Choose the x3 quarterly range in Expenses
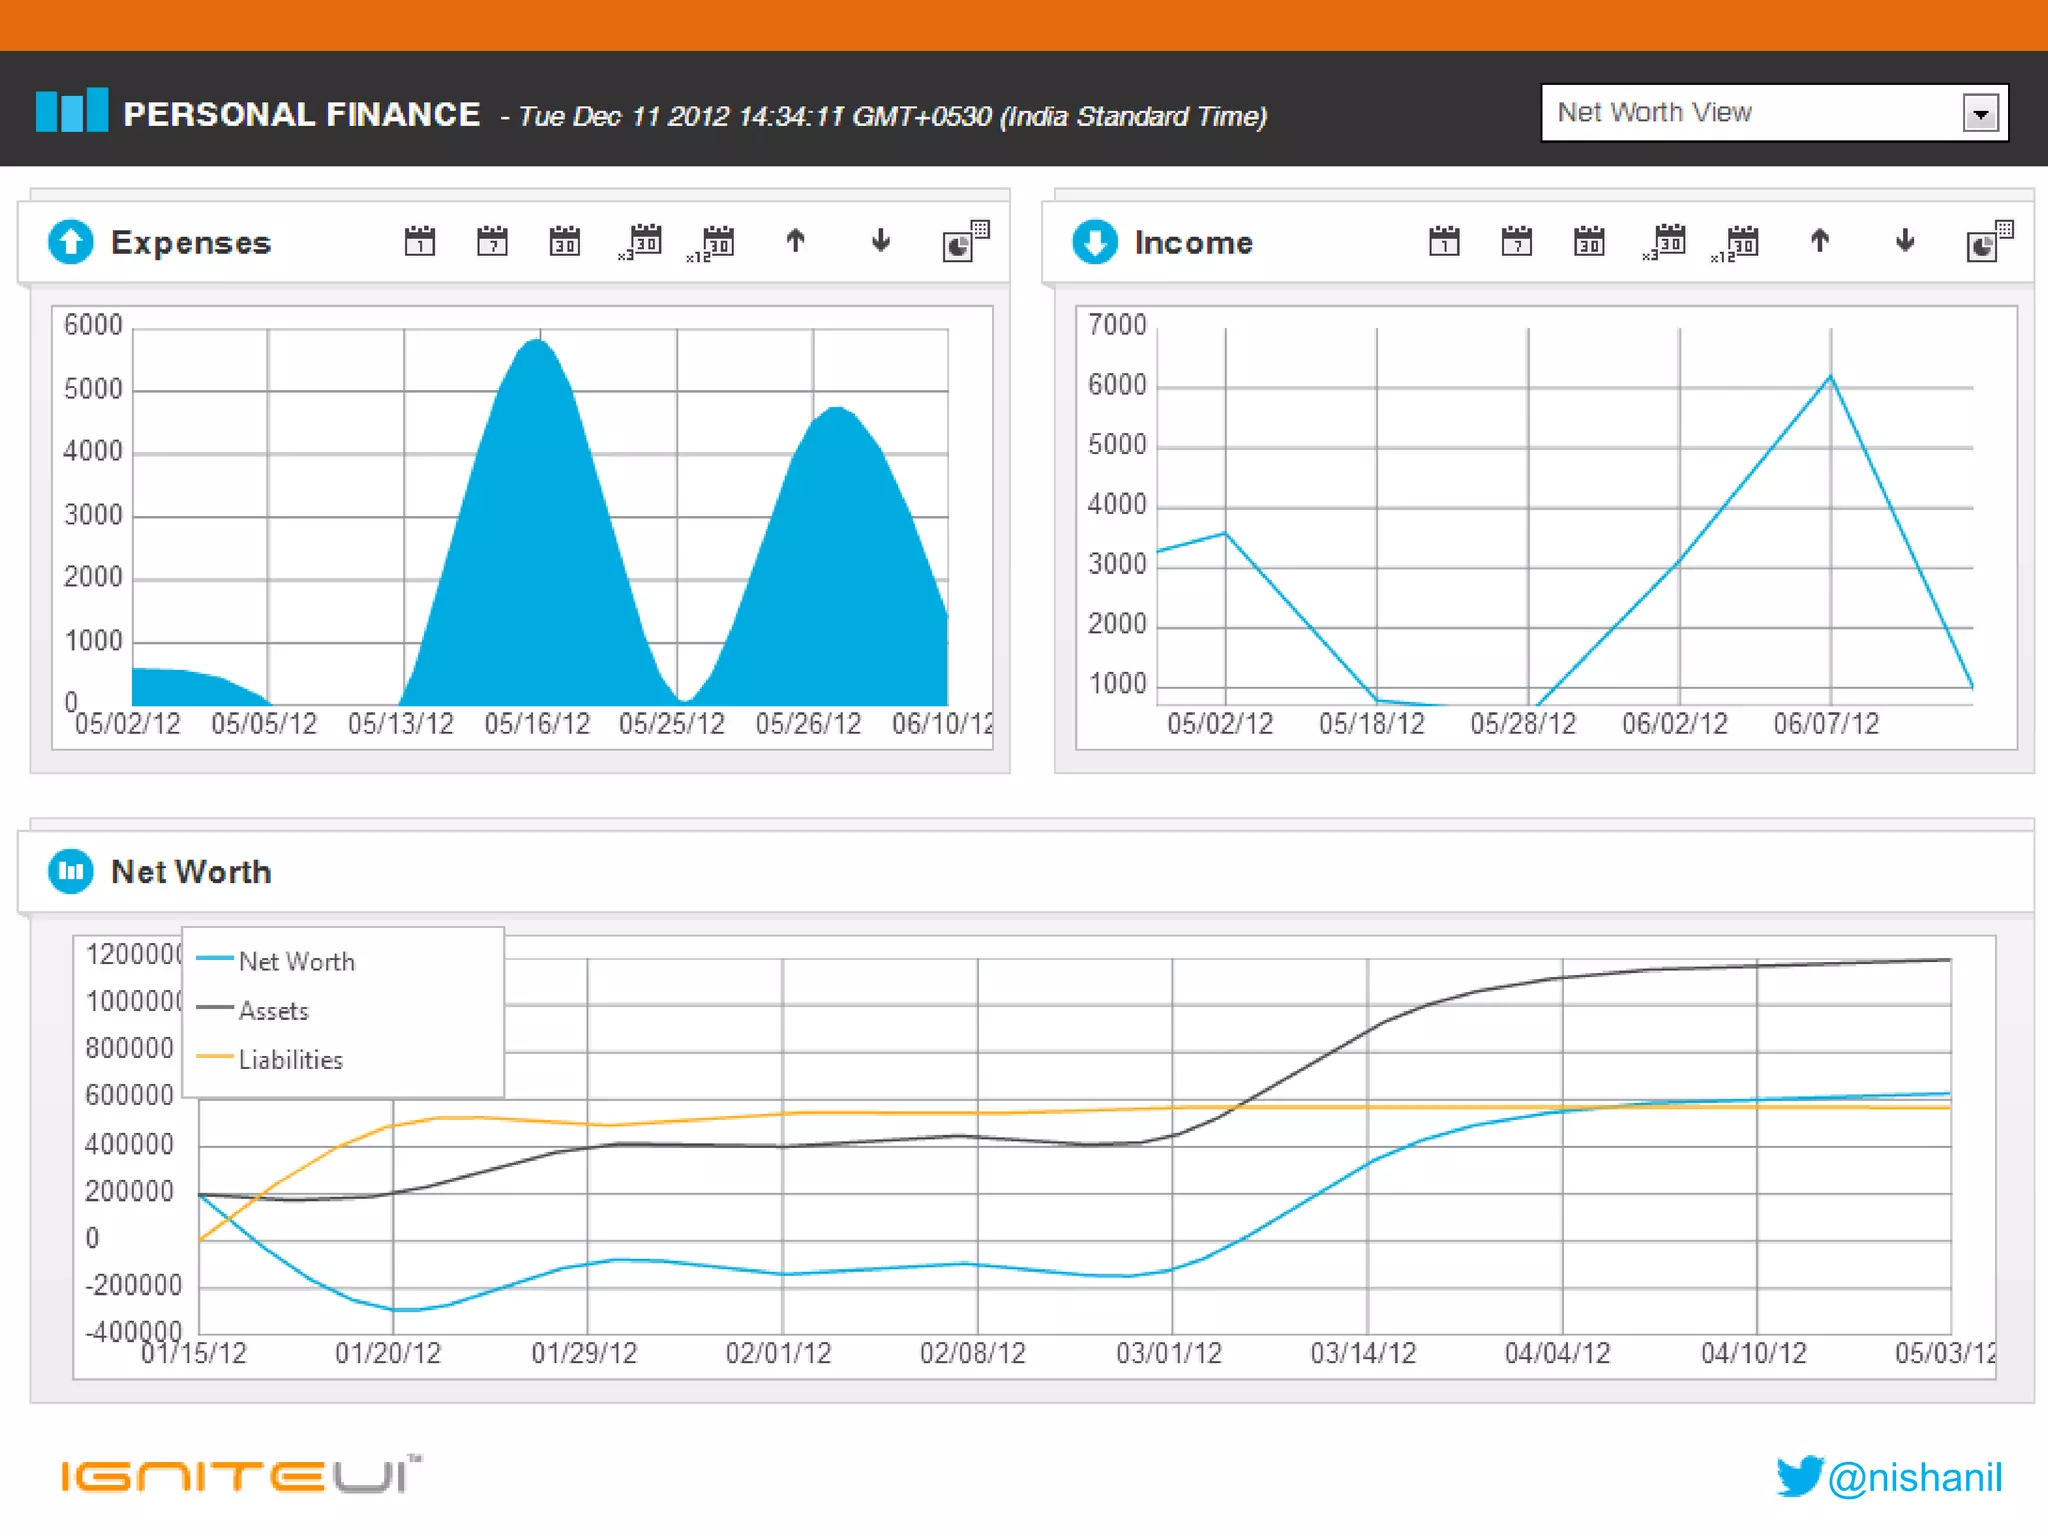 (x=642, y=242)
